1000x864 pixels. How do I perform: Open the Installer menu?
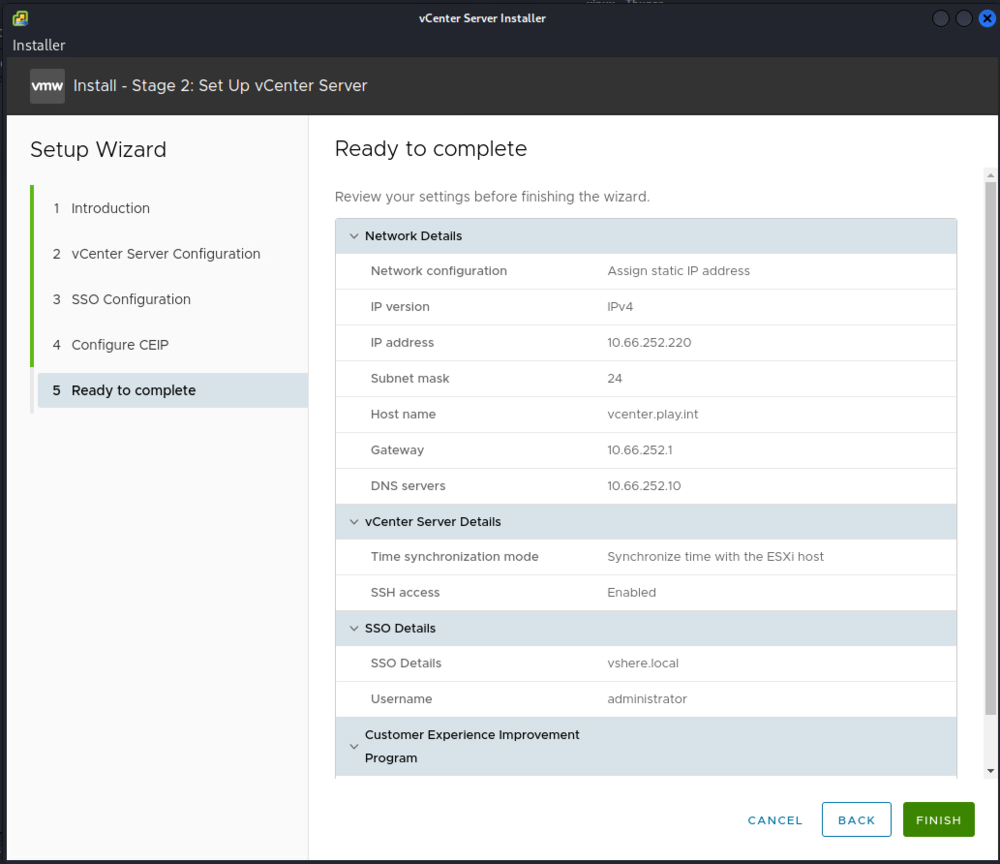coord(39,45)
